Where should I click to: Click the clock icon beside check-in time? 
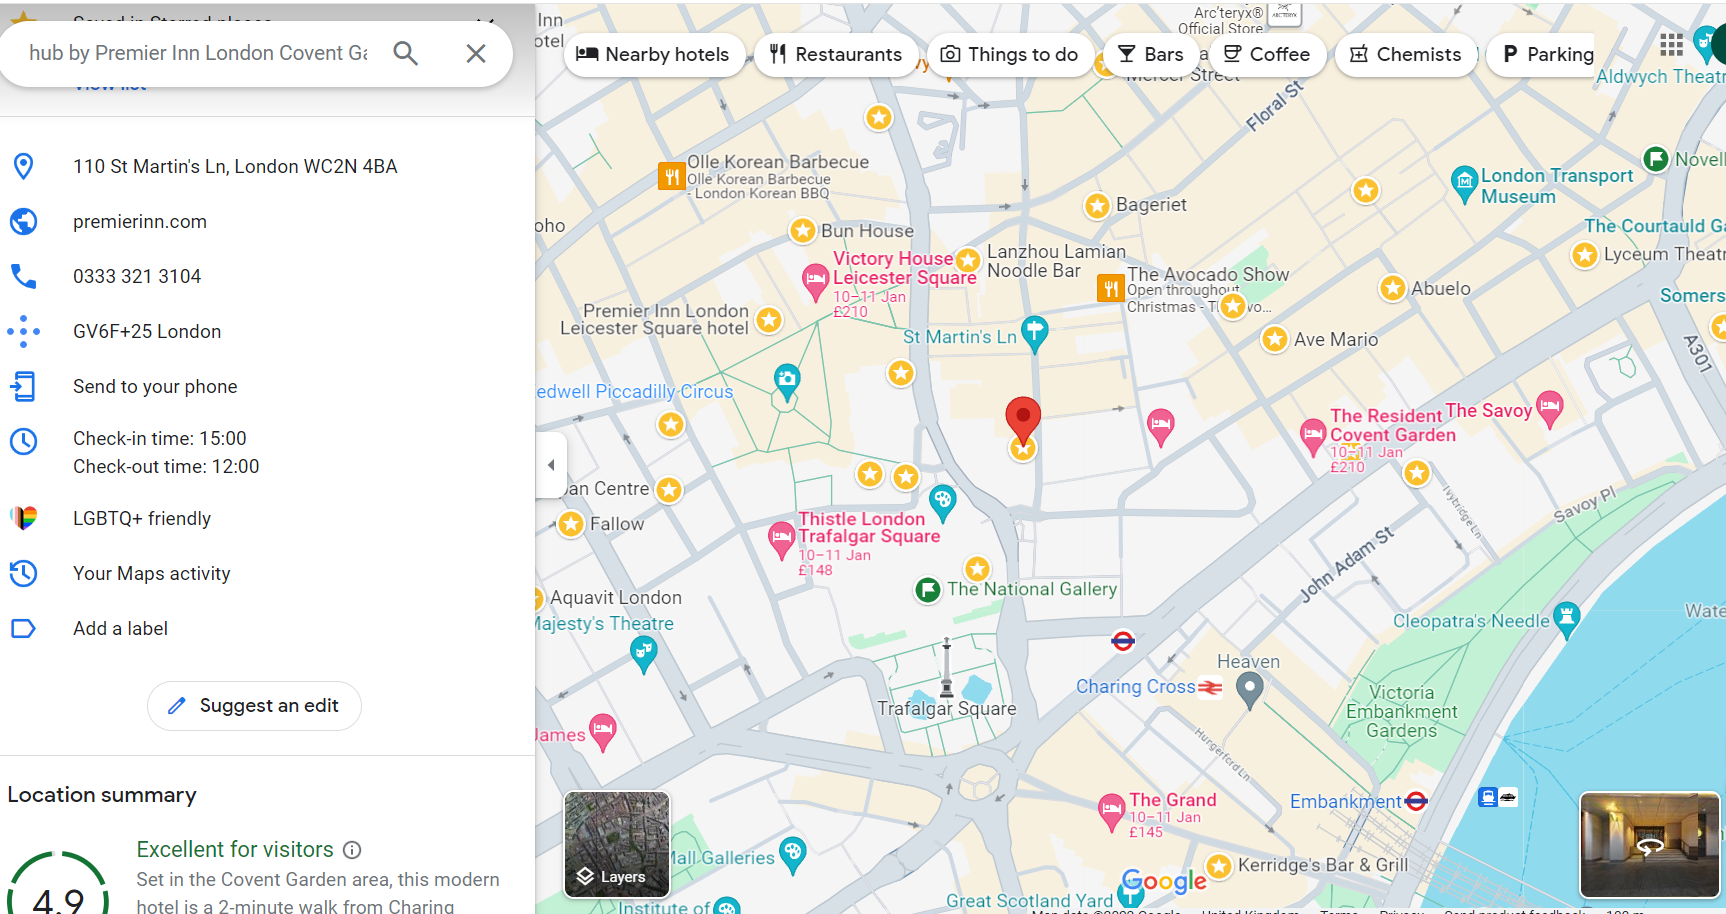click(23, 441)
